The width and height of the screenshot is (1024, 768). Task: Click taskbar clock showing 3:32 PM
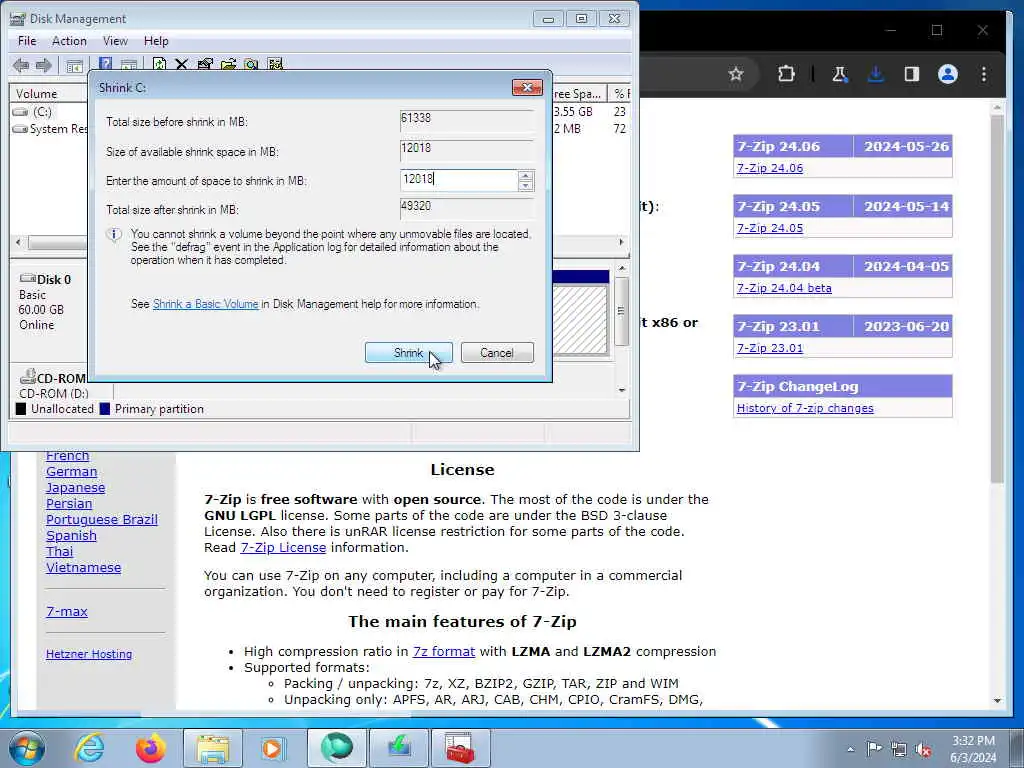(973, 741)
